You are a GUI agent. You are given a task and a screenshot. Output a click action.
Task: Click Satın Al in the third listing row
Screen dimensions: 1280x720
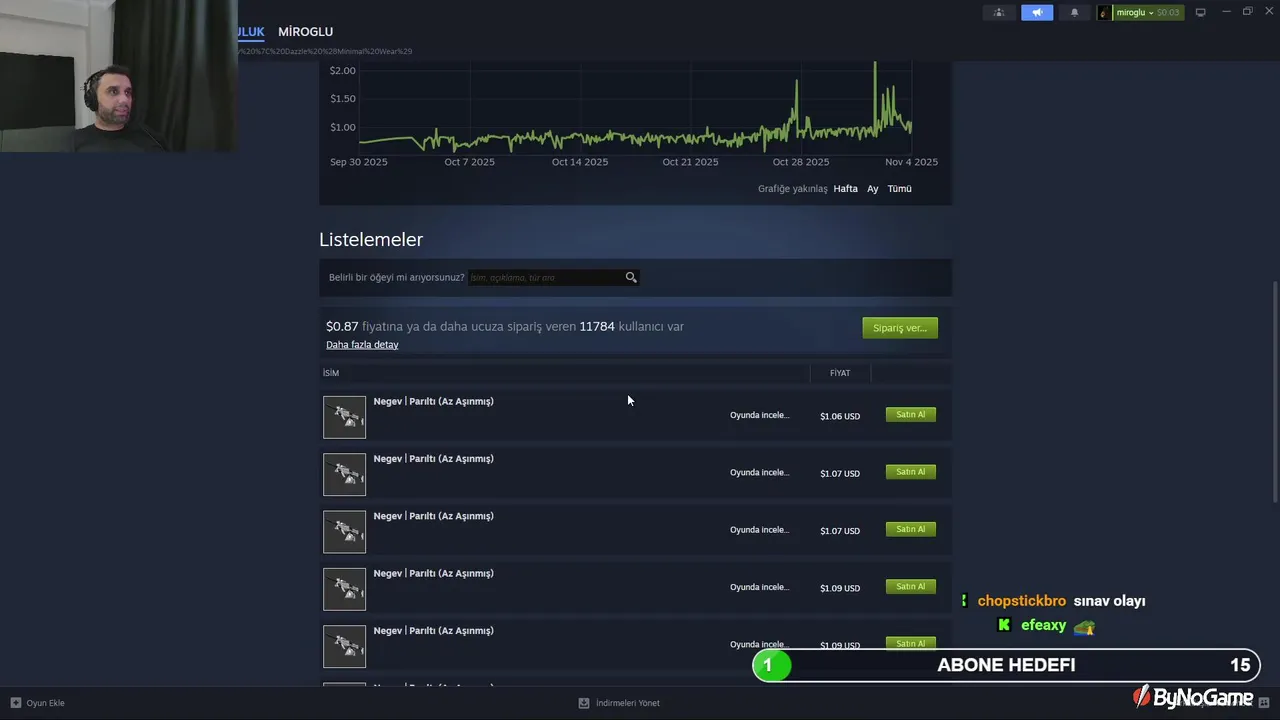click(911, 529)
